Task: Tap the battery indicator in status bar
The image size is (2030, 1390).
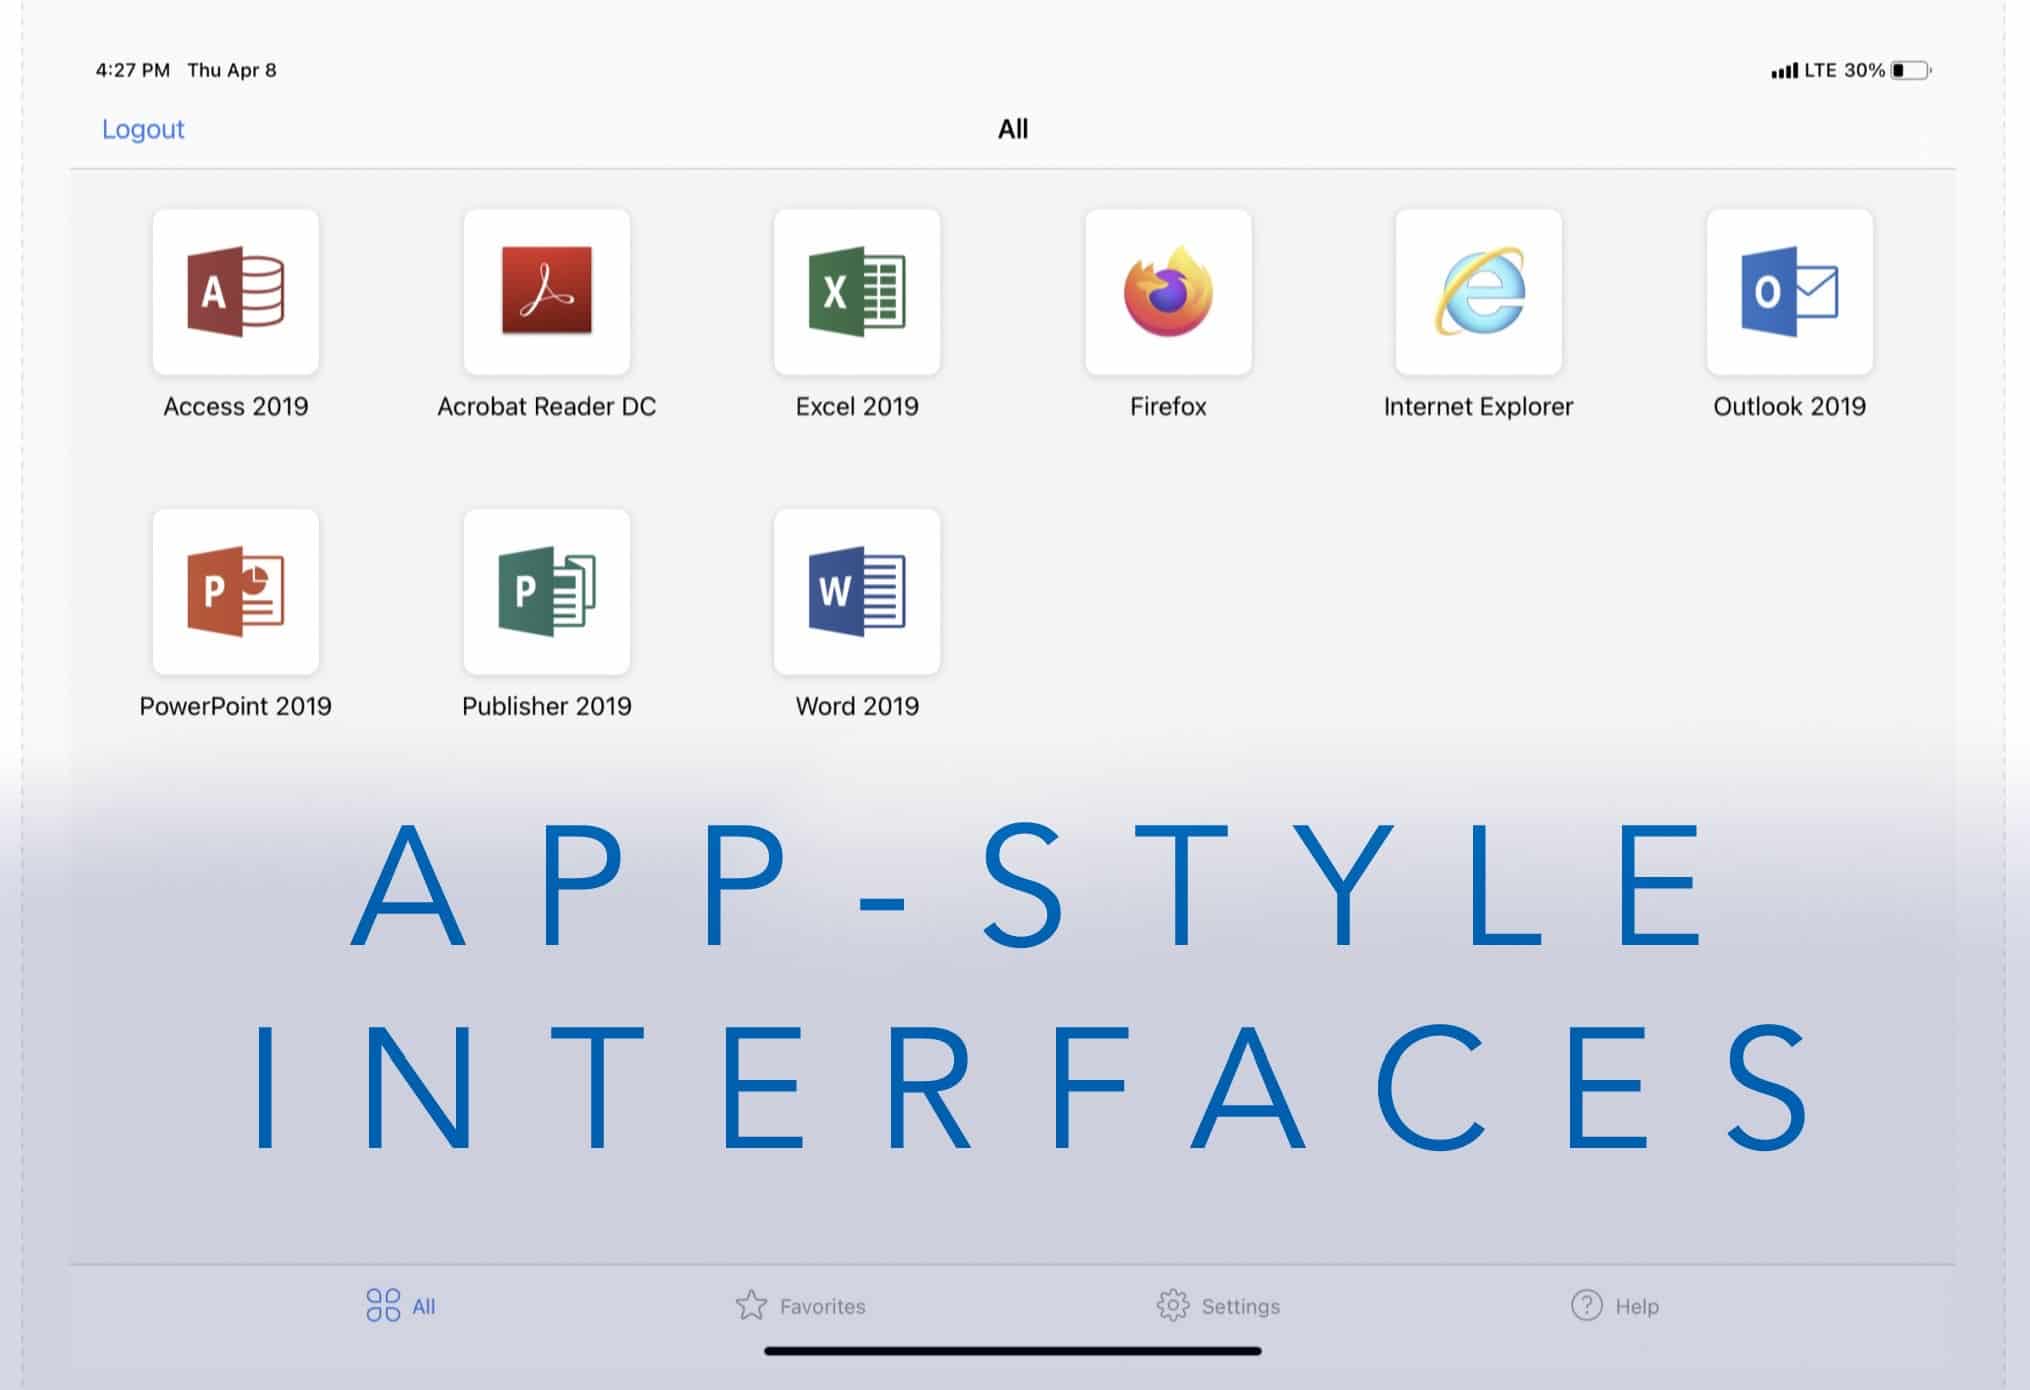Action: pos(1910,70)
